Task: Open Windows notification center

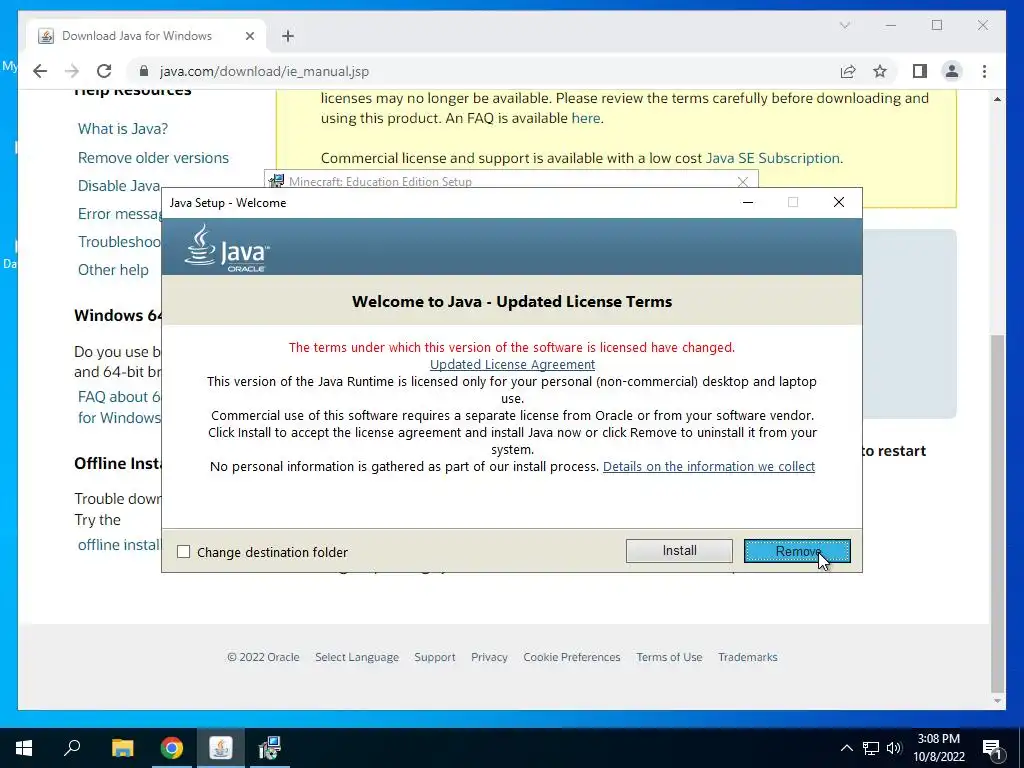Action: click(993, 748)
